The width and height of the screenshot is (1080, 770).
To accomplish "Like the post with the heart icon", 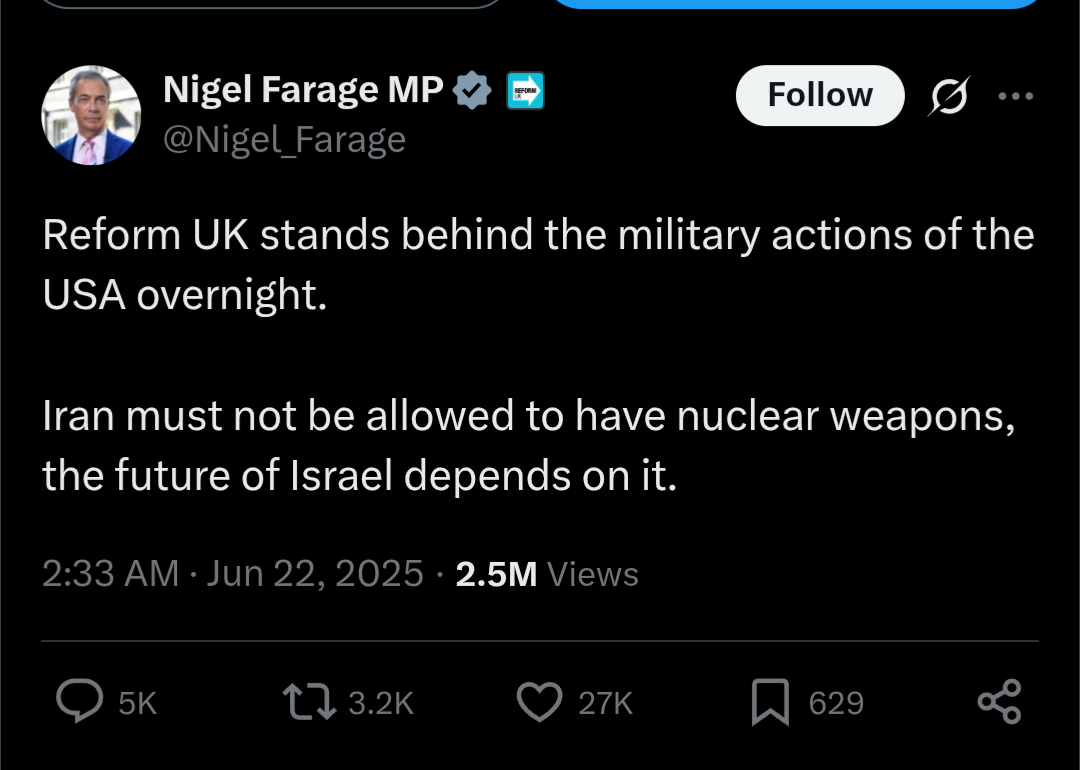I will [x=539, y=702].
